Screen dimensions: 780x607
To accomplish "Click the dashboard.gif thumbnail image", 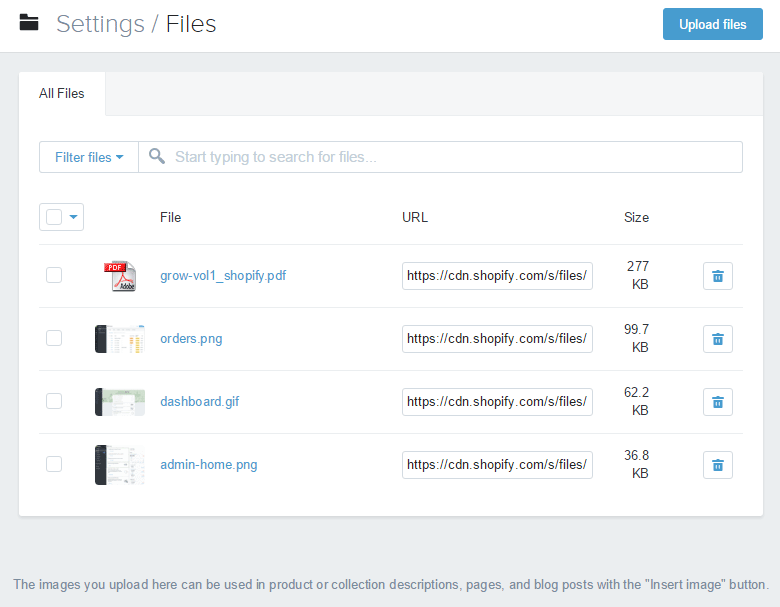I will click(x=119, y=402).
